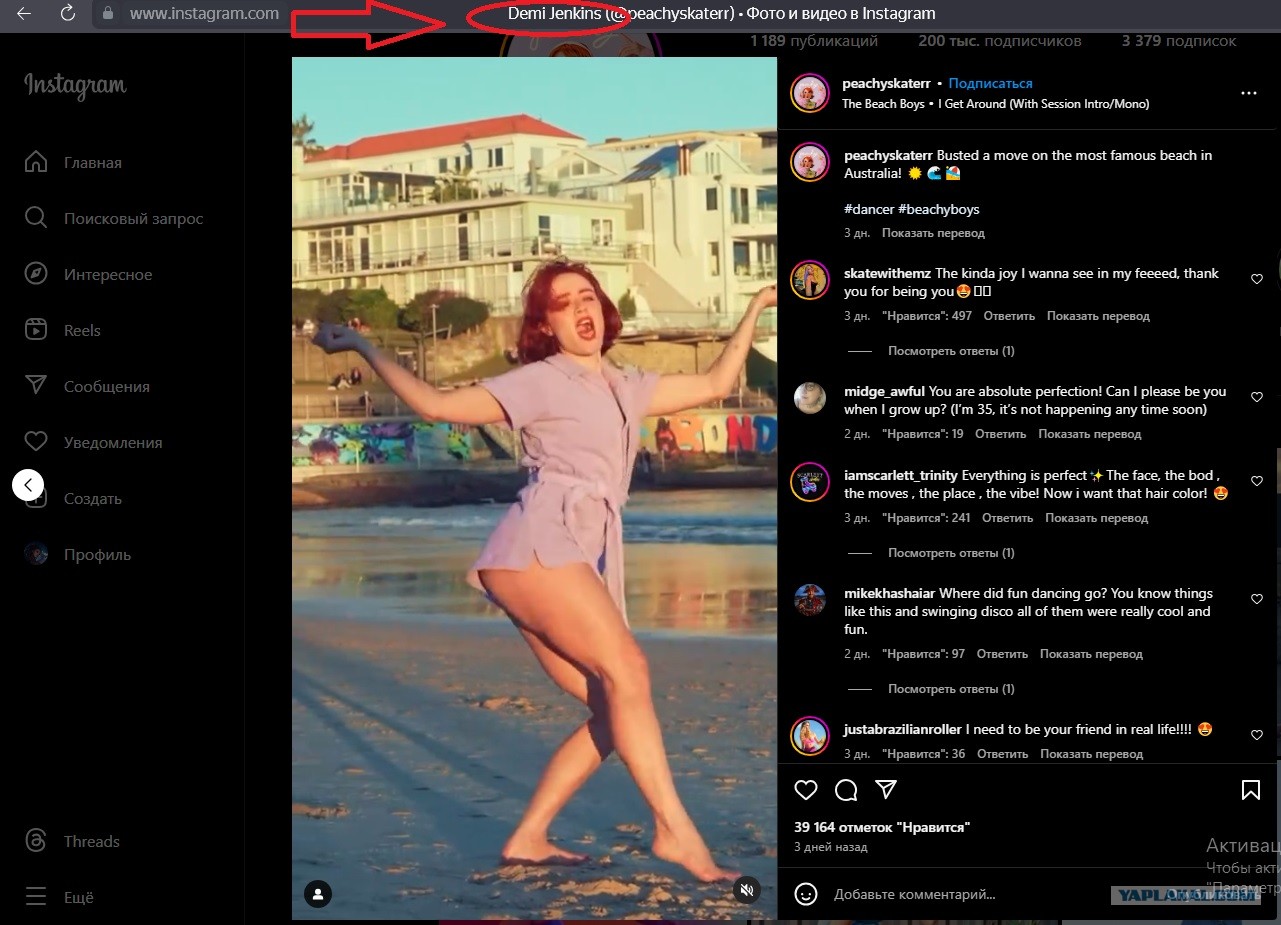Like justabrazilianroller comment heart
The image size is (1281, 925).
[x=1257, y=735]
